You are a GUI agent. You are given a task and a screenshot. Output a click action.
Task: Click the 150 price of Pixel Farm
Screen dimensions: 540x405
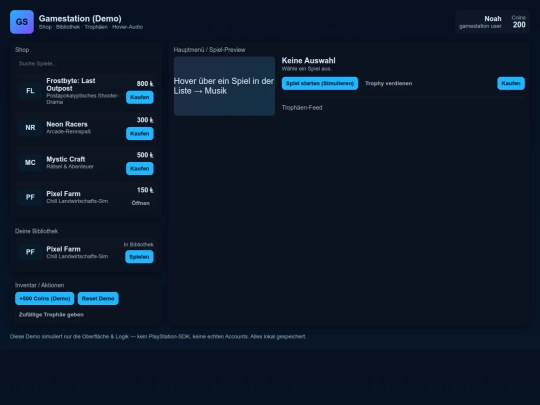point(145,190)
